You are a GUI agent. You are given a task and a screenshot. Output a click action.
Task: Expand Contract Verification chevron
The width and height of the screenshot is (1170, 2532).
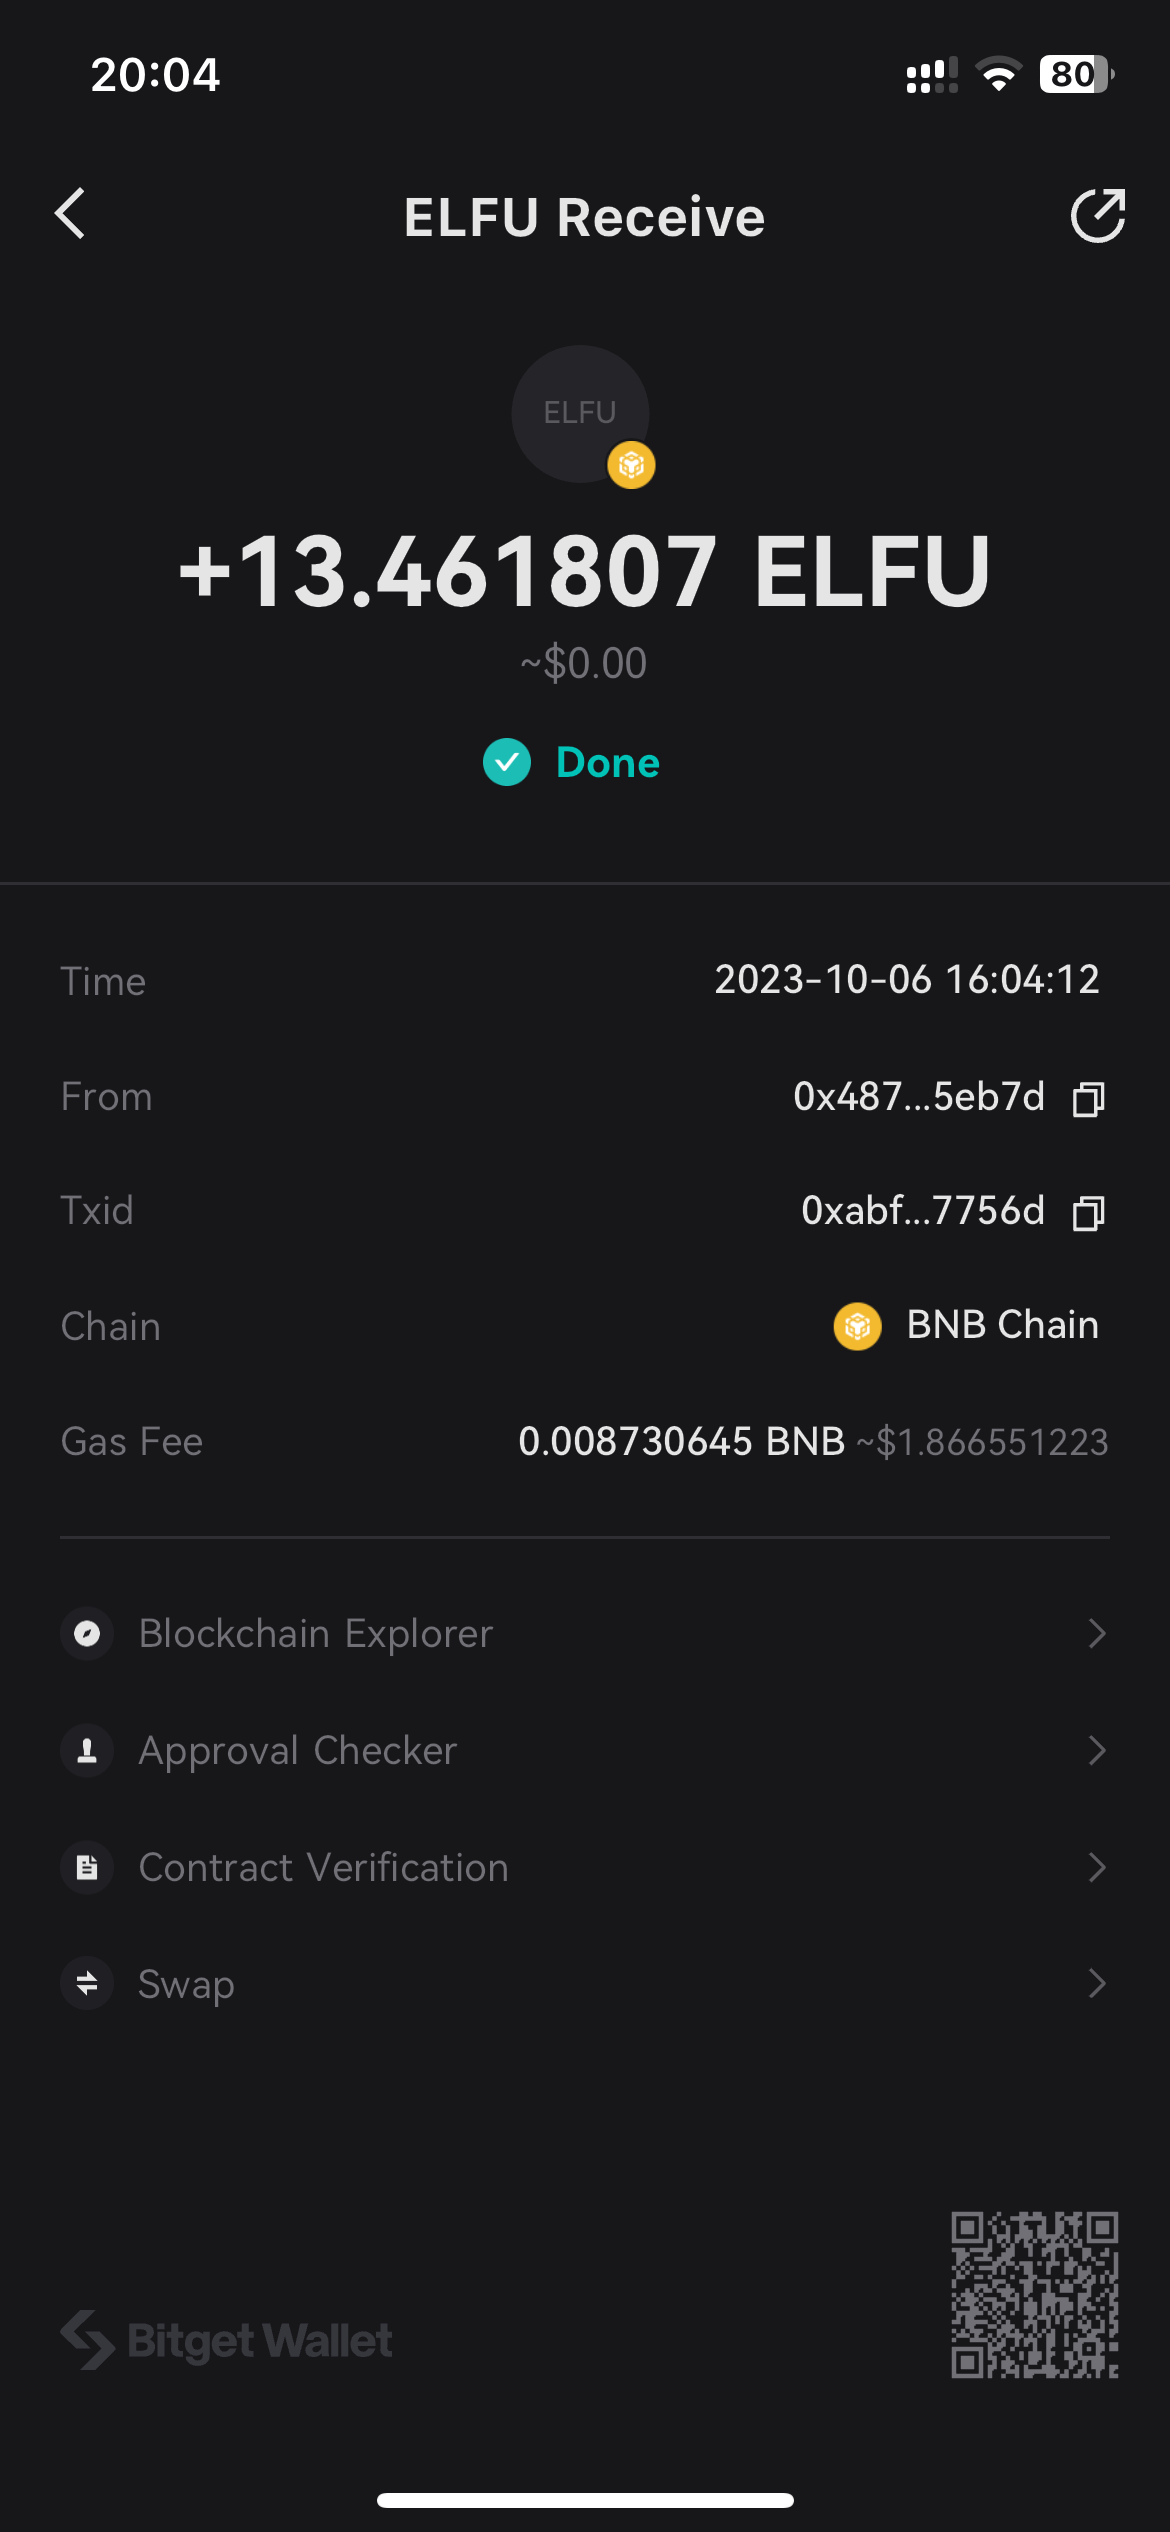pos(1097,1867)
